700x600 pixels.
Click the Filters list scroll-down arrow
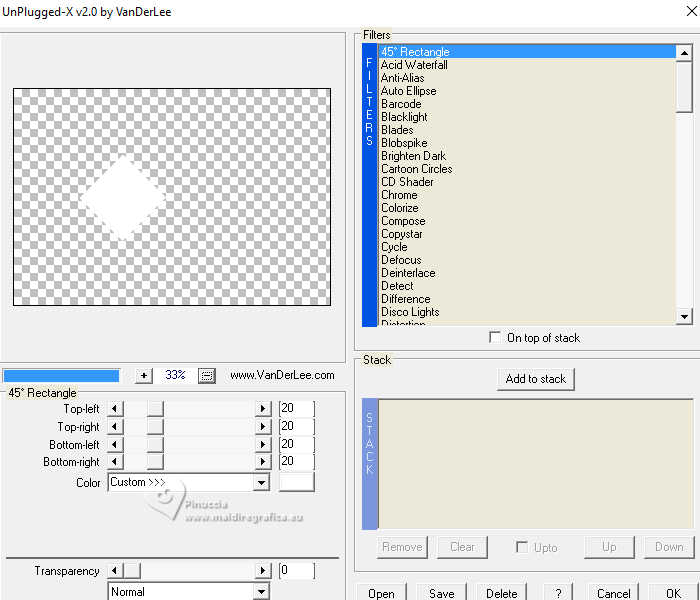pyautogui.click(x=684, y=317)
